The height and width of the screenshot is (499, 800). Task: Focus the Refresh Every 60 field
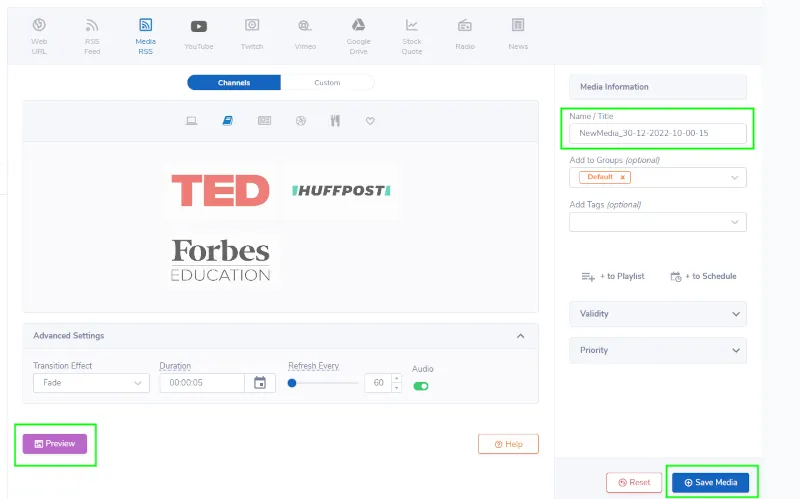click(x=378, y=383)
